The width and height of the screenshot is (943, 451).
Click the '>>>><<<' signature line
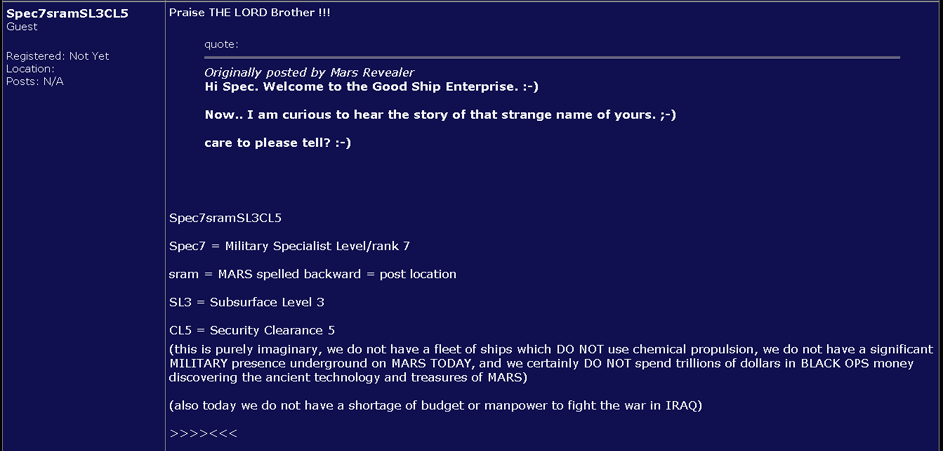coord(203,434)
